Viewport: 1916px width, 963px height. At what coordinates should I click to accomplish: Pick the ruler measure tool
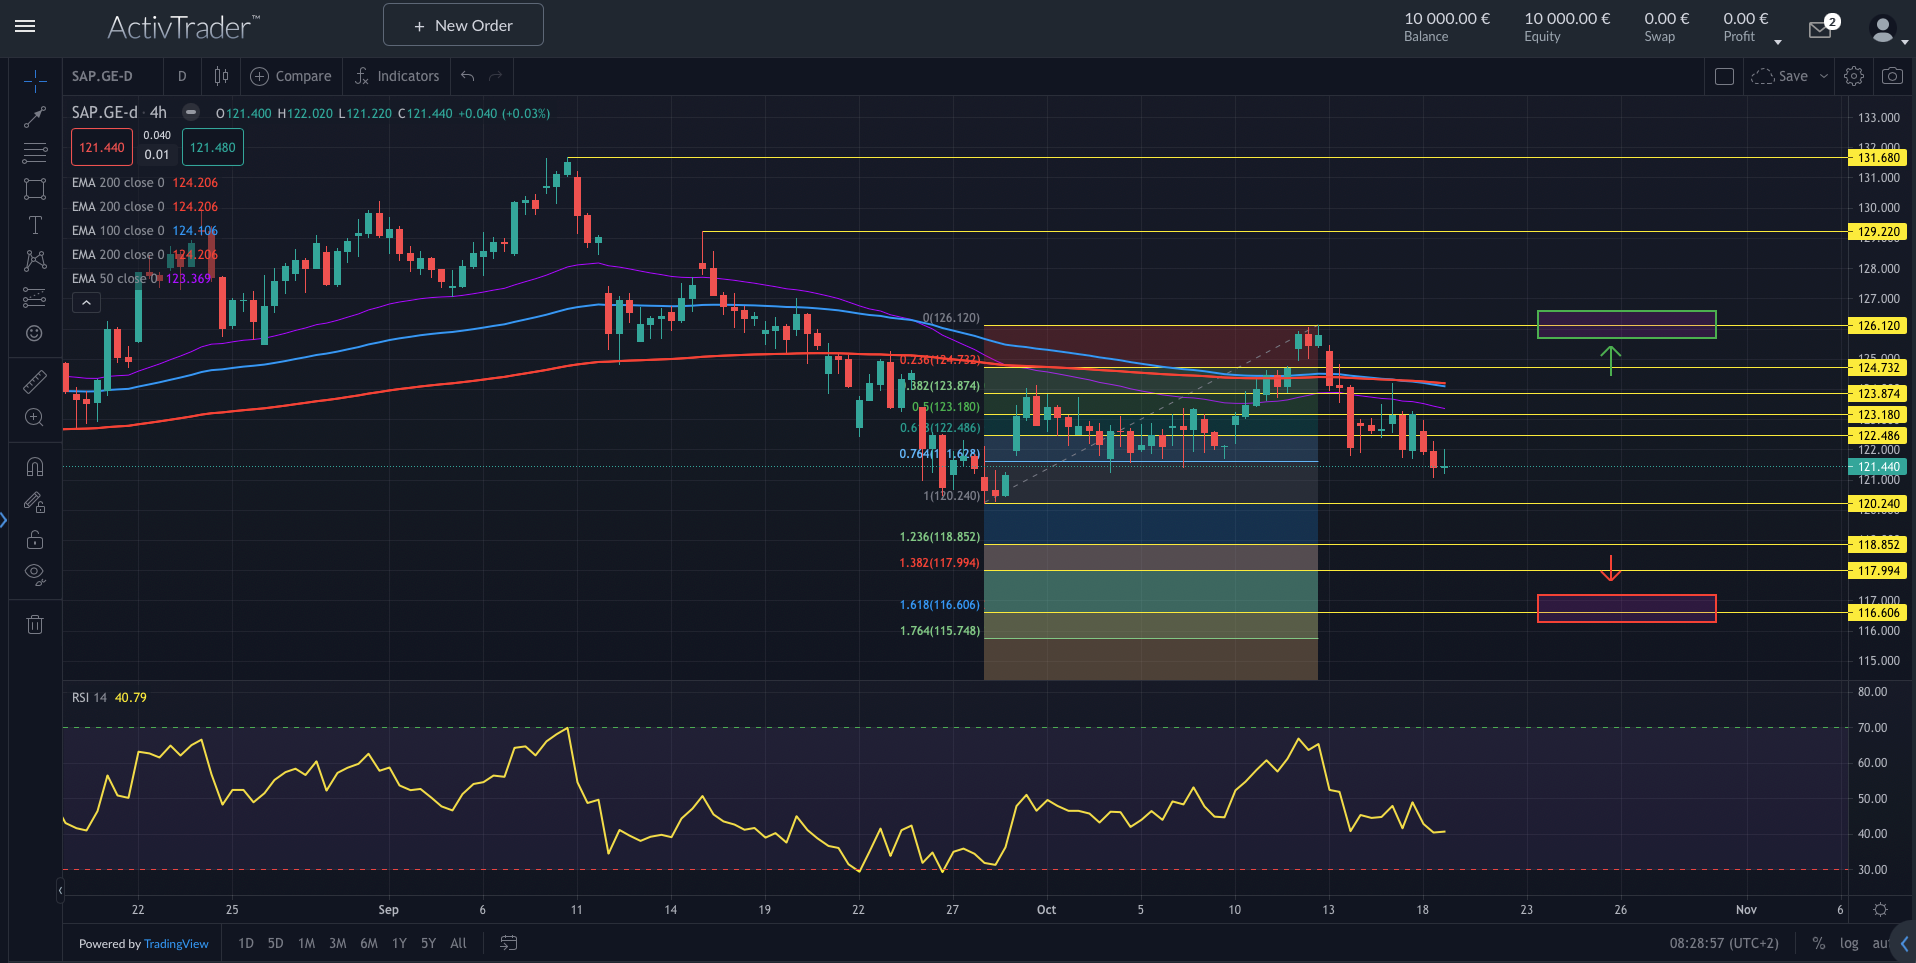[x=35, y=381]
